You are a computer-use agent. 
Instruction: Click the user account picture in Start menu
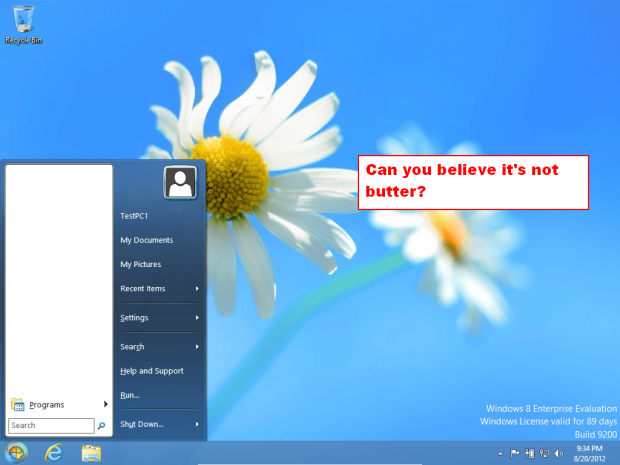click(180, 183)
